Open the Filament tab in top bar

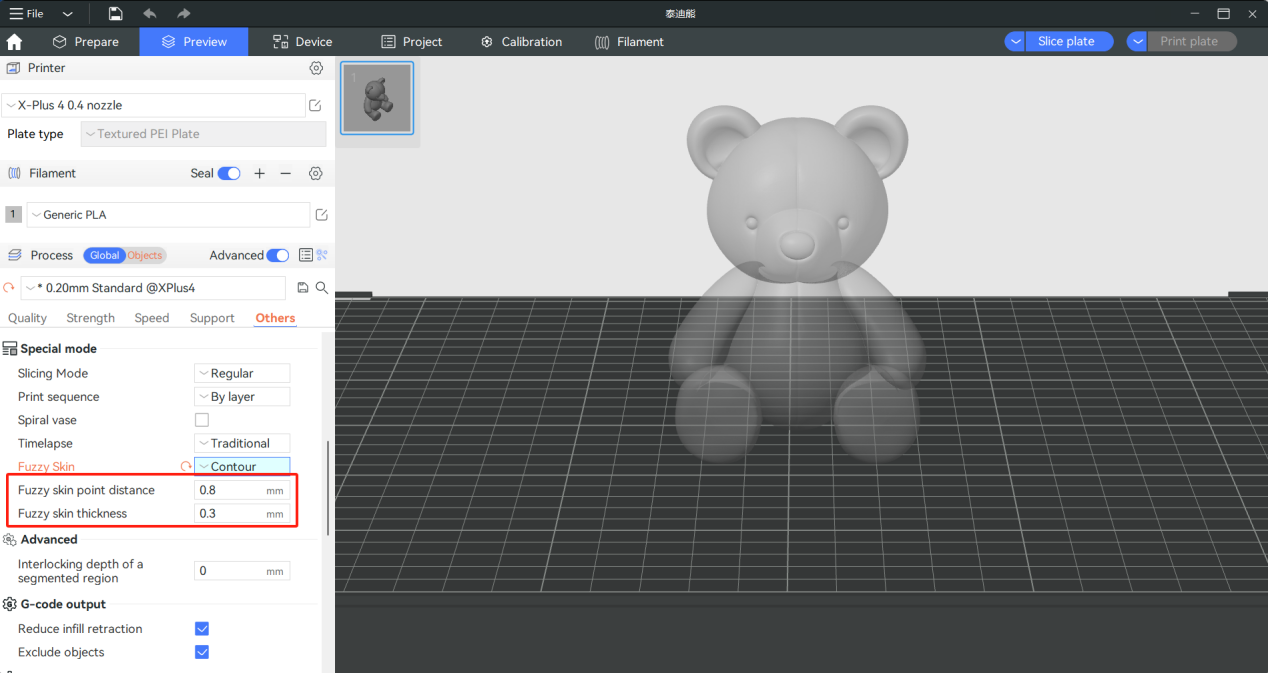coord(629,42)
